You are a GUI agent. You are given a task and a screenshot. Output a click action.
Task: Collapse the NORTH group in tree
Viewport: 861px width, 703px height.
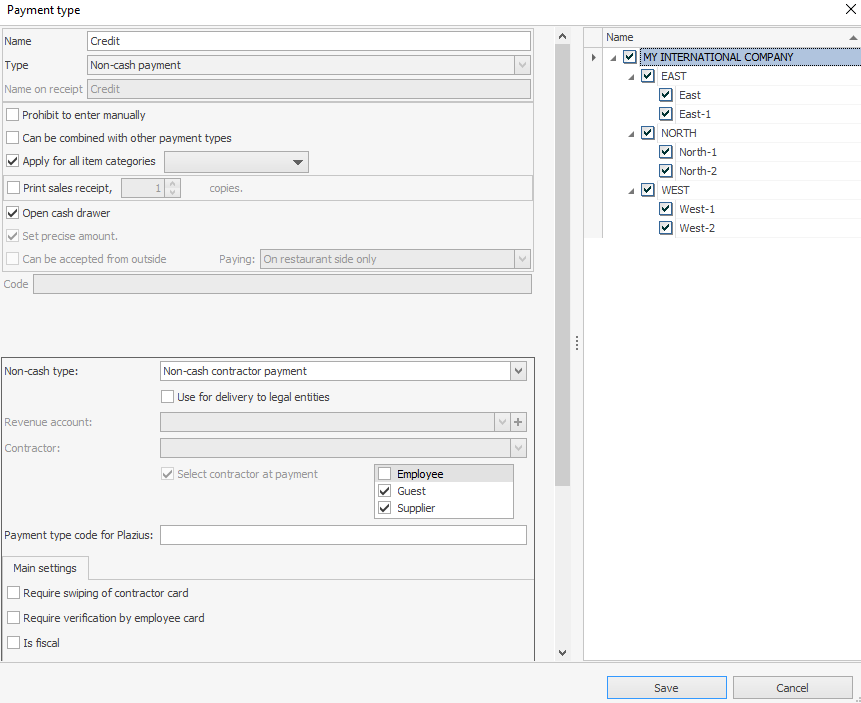[631, 134]
